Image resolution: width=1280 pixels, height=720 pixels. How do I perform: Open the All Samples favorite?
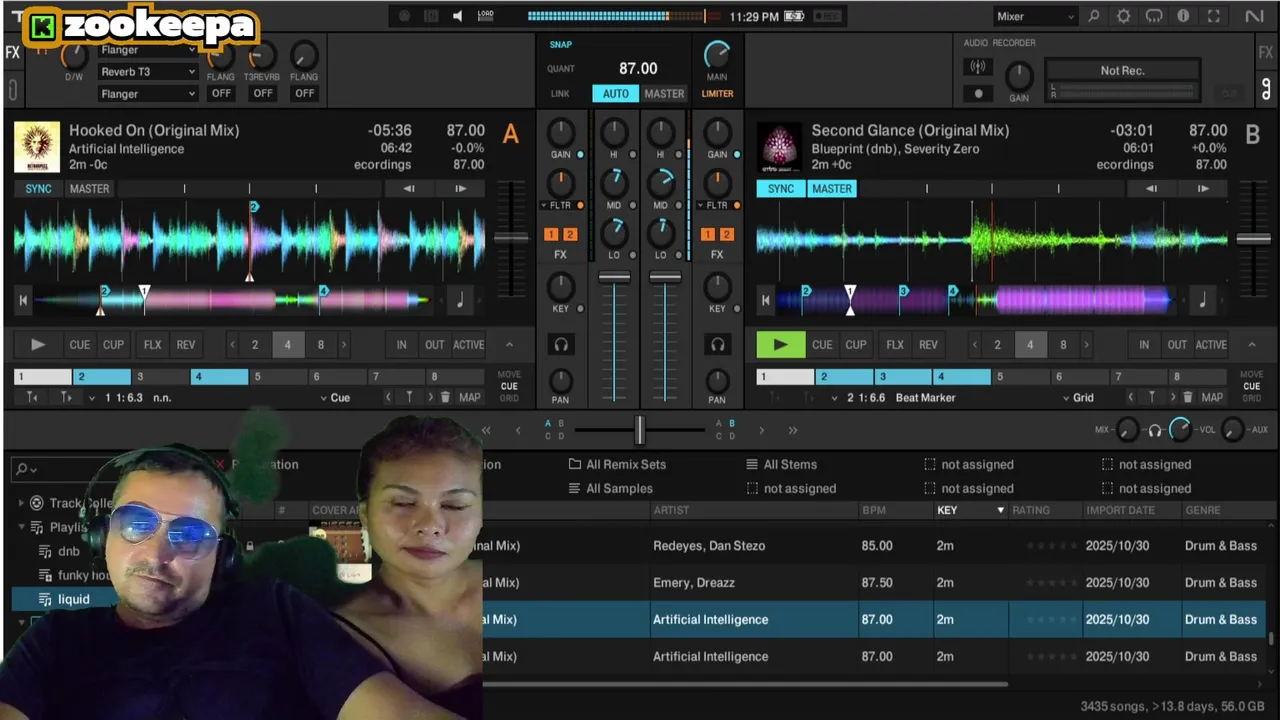pyautogui.click(x=611, y=488)
